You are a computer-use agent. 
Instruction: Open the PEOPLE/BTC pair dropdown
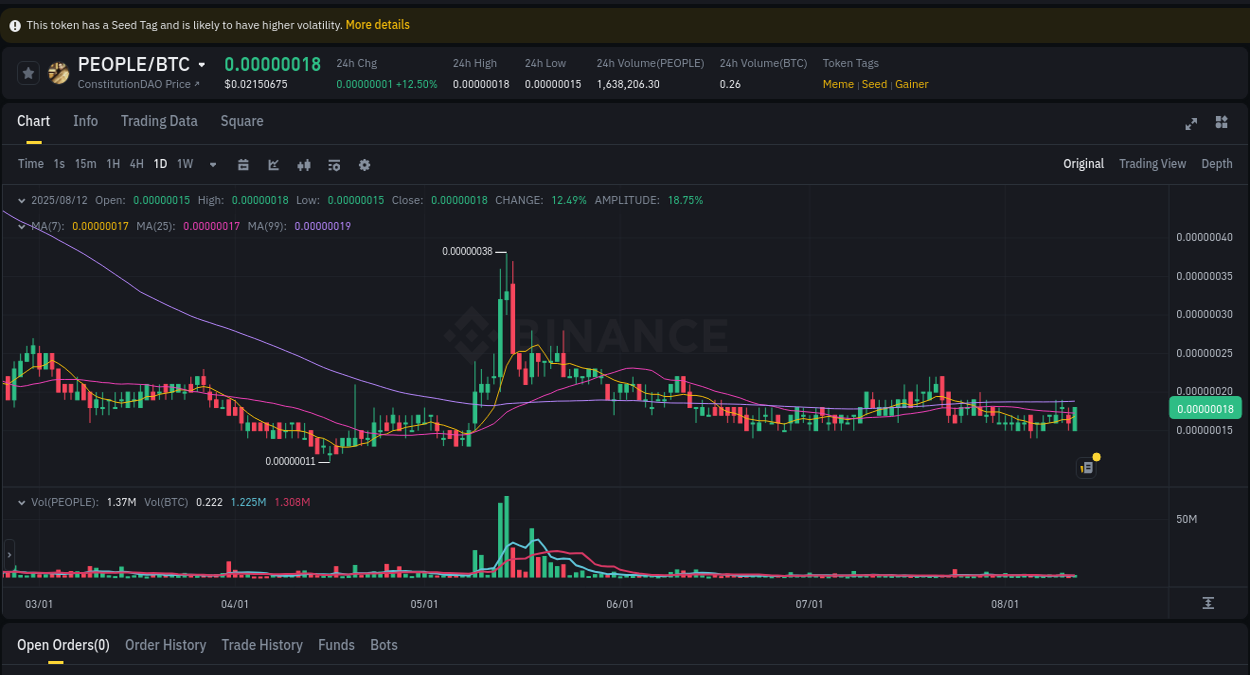pos(204,64)
